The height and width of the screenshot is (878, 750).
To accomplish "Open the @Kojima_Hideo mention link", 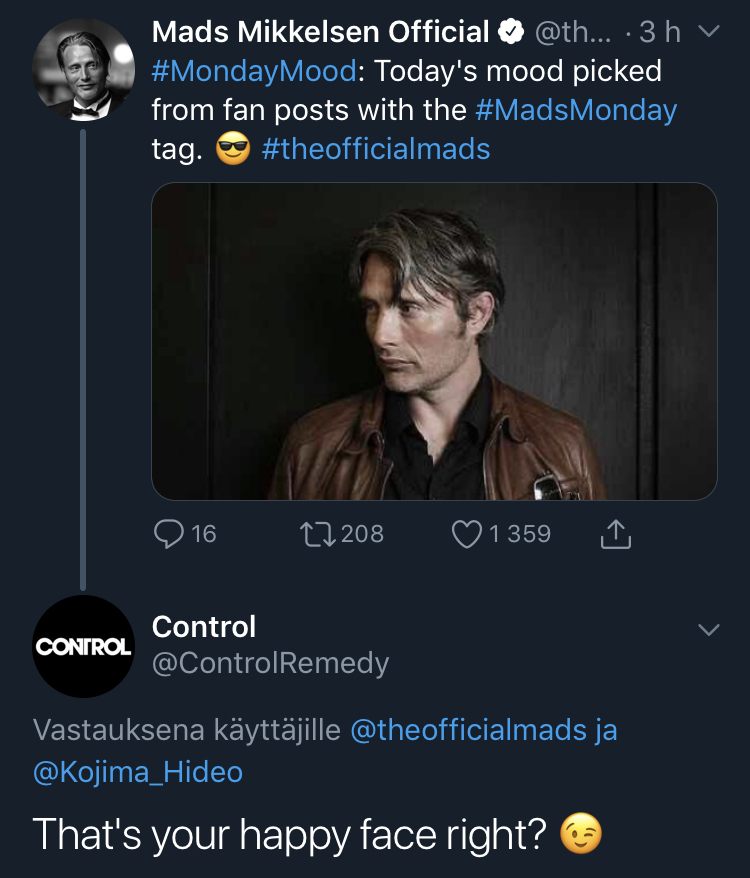I will coord(138,772).
